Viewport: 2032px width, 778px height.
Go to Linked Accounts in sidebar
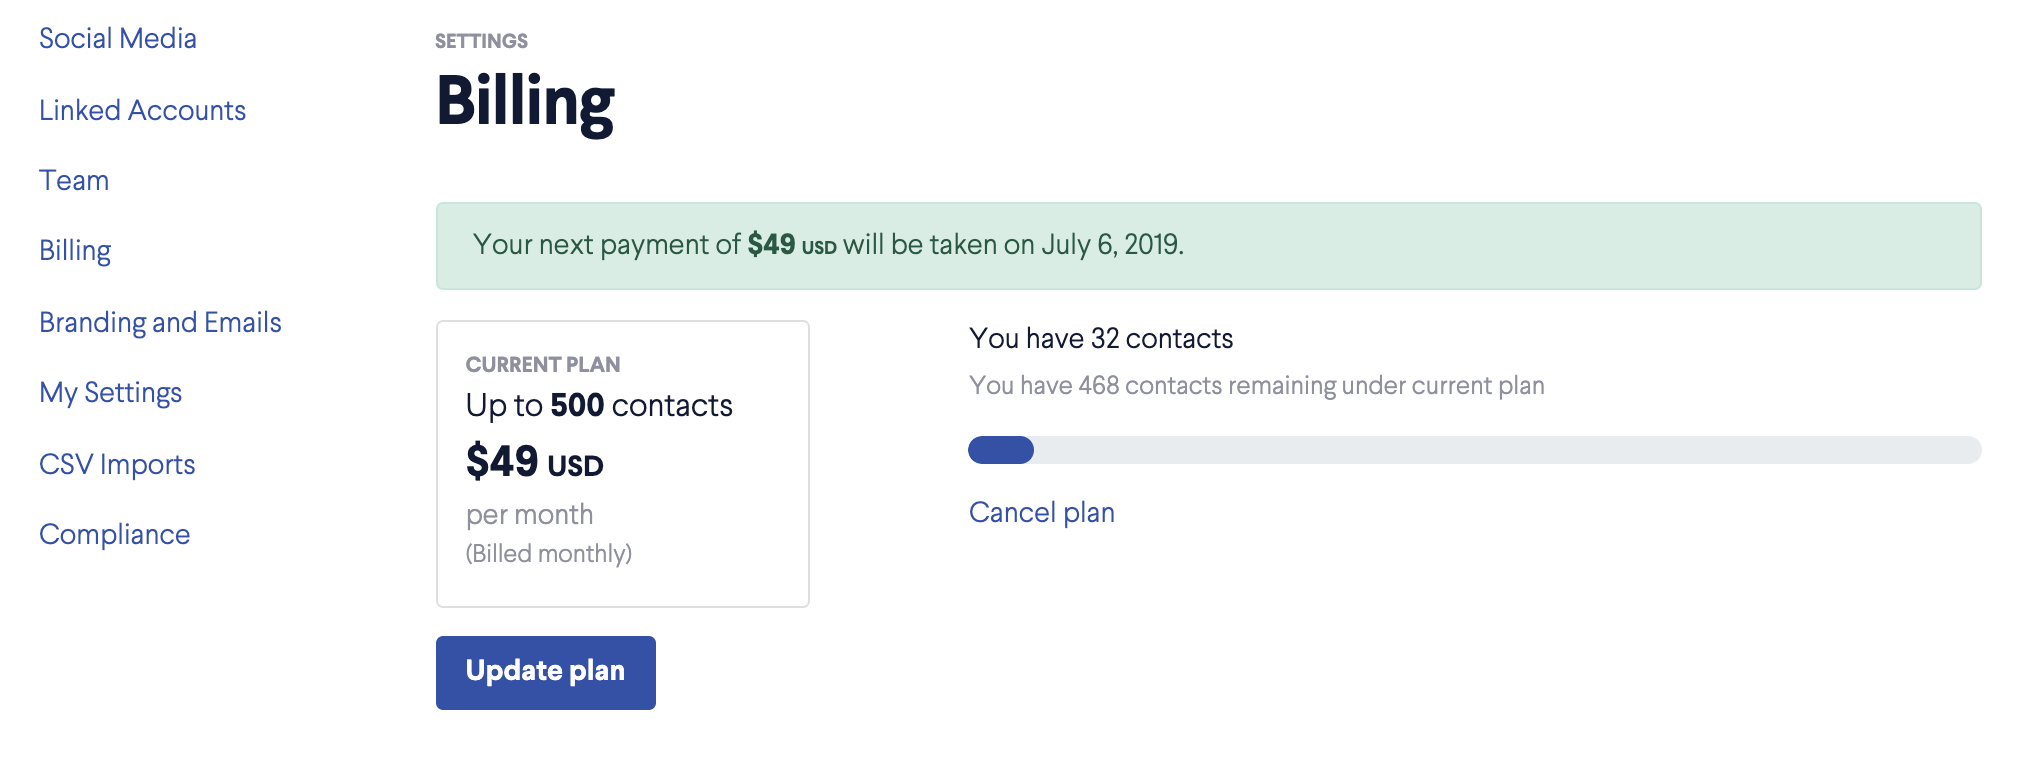pos(142,111)
